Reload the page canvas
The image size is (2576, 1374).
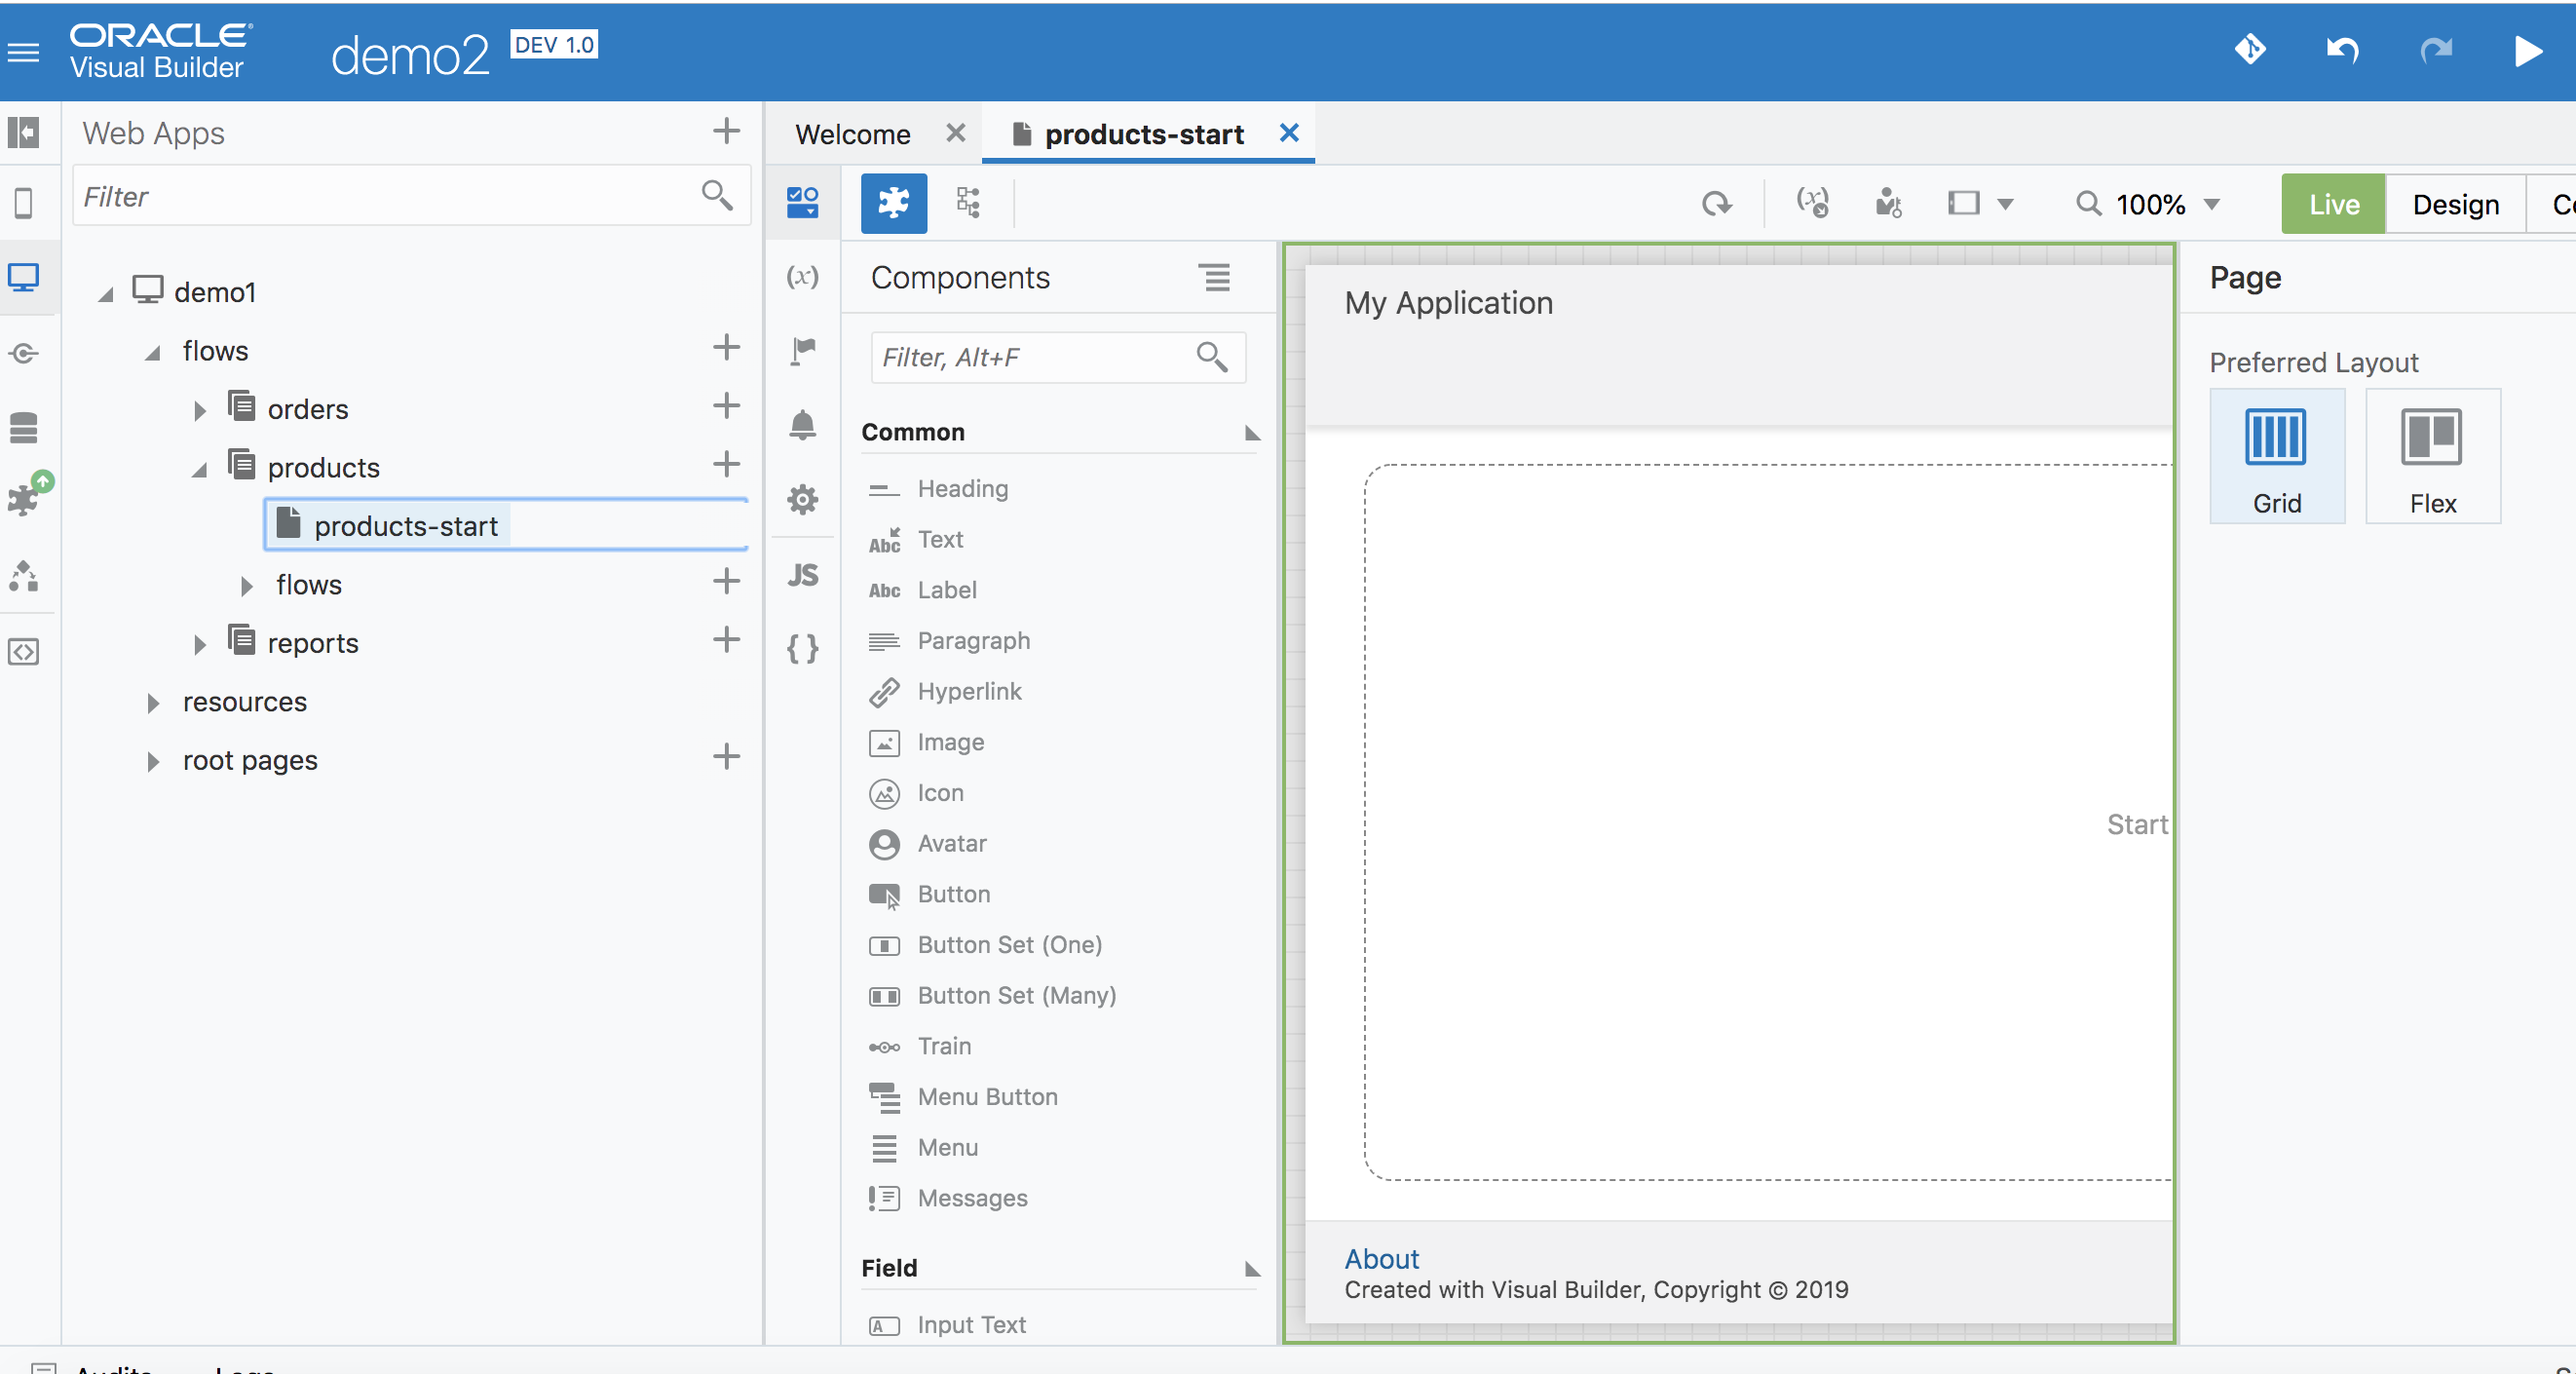pyautogui.click(x=1716, y=204)
